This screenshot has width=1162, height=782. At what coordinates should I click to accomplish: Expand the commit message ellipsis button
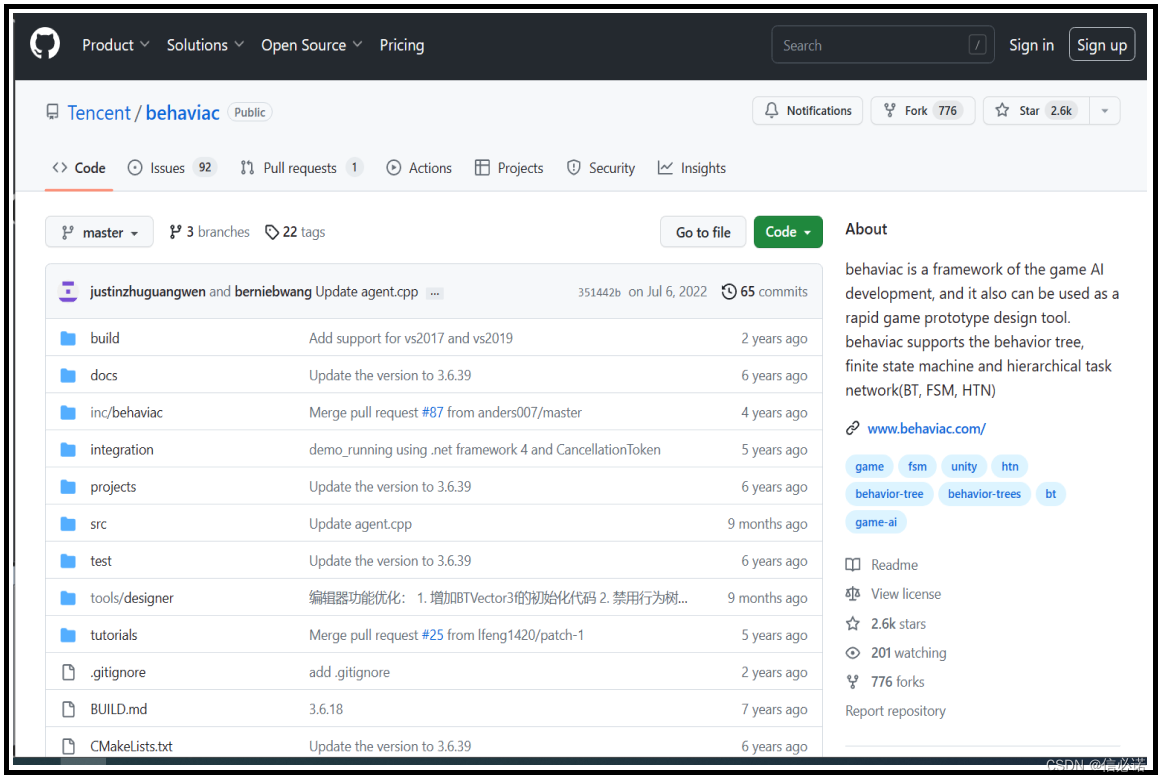435,293
